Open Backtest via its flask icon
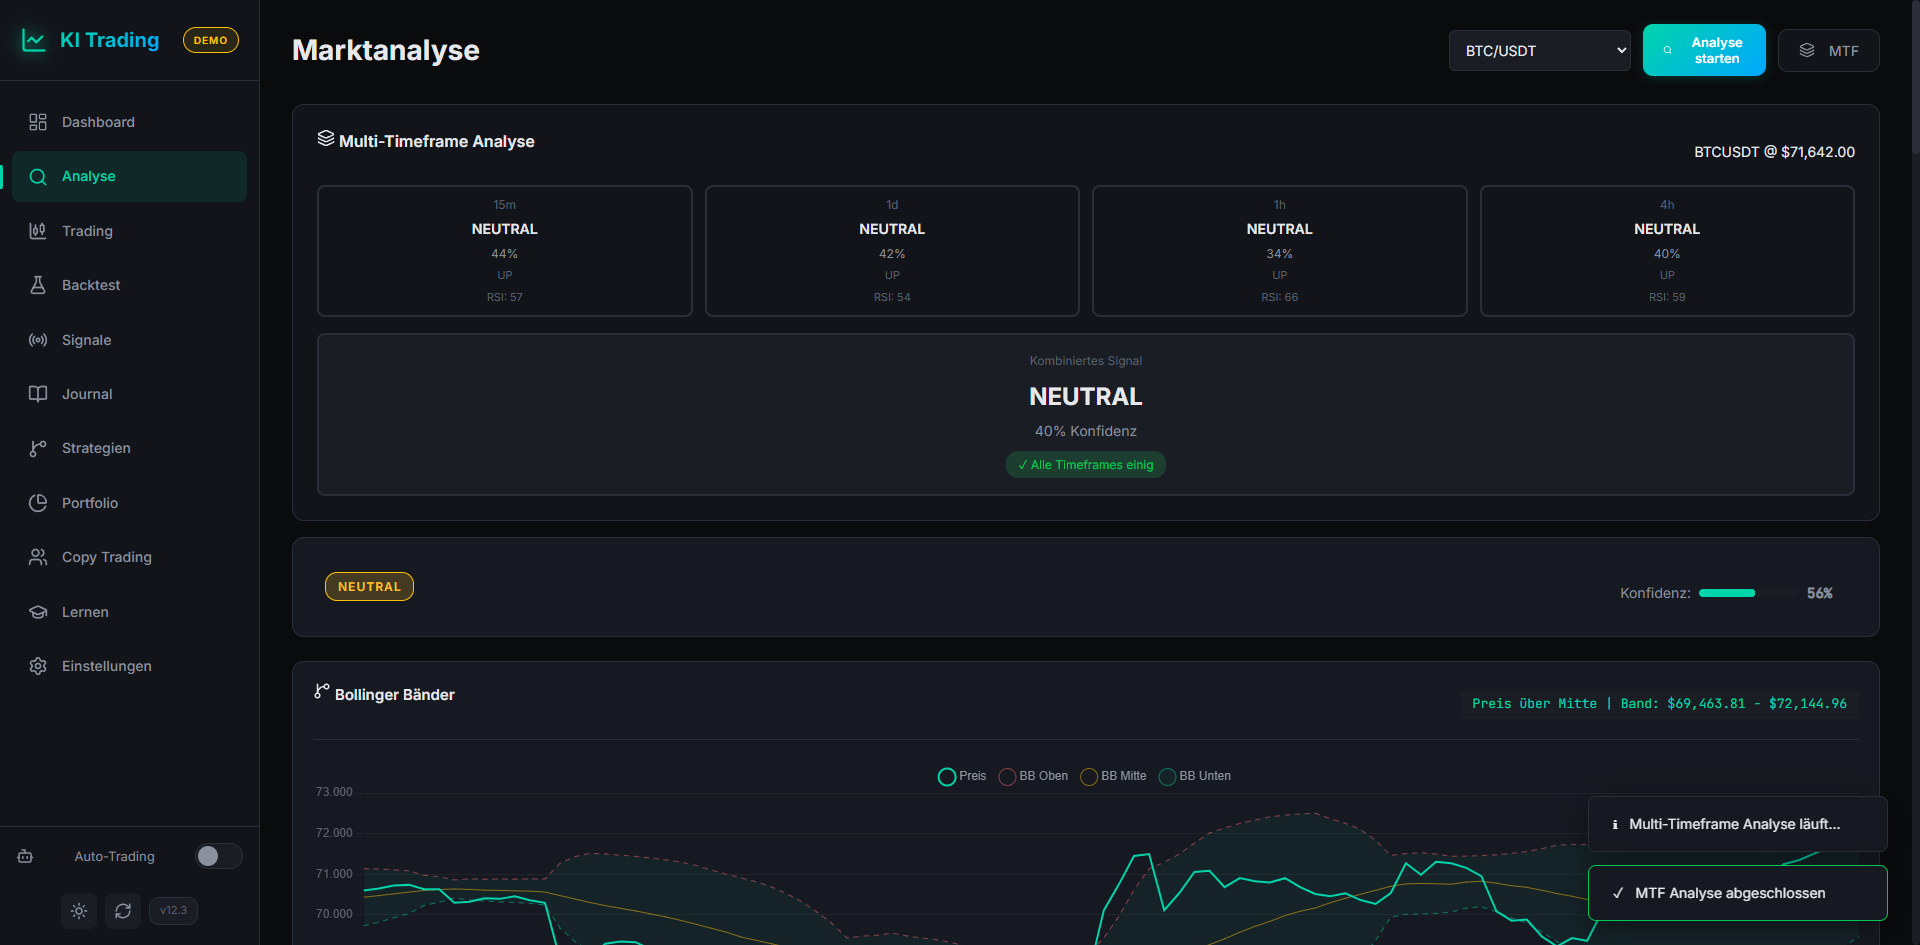The width and height of the screenshot is (1920, 945). pos(38,285)
